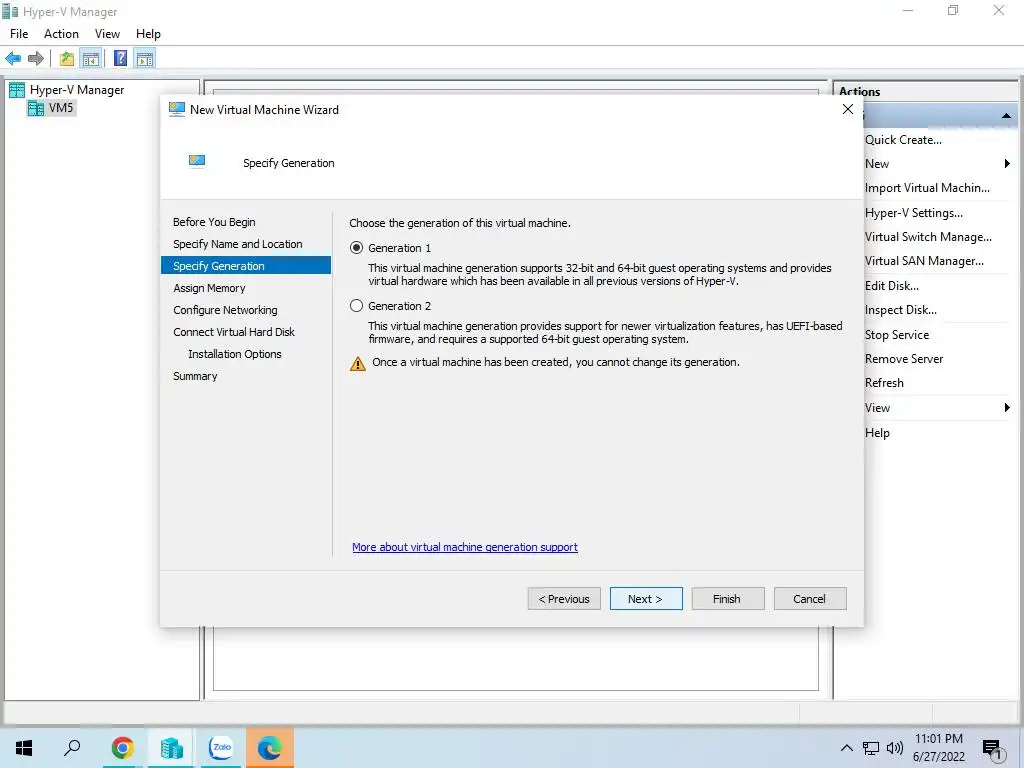Image resolution: width=1024 pixels, height=768 pixels.
Task: Go to Before You Begin step
Action: point(214,222)
